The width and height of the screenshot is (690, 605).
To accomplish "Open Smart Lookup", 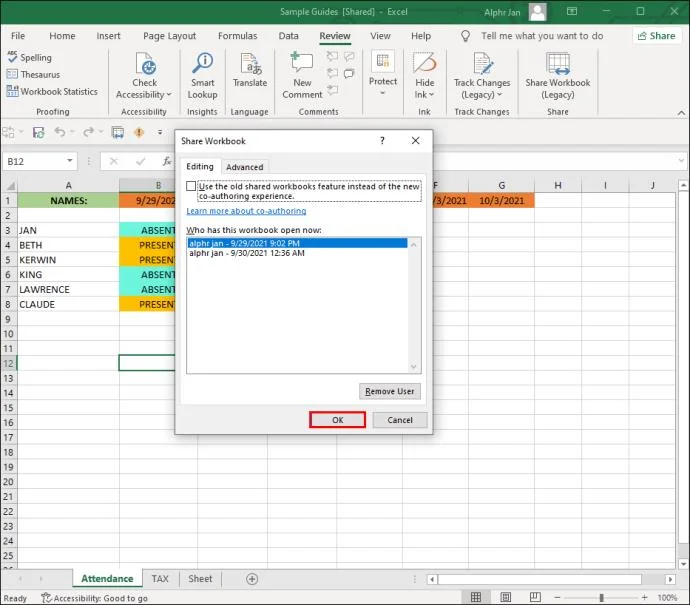I will tap(202, 76).
